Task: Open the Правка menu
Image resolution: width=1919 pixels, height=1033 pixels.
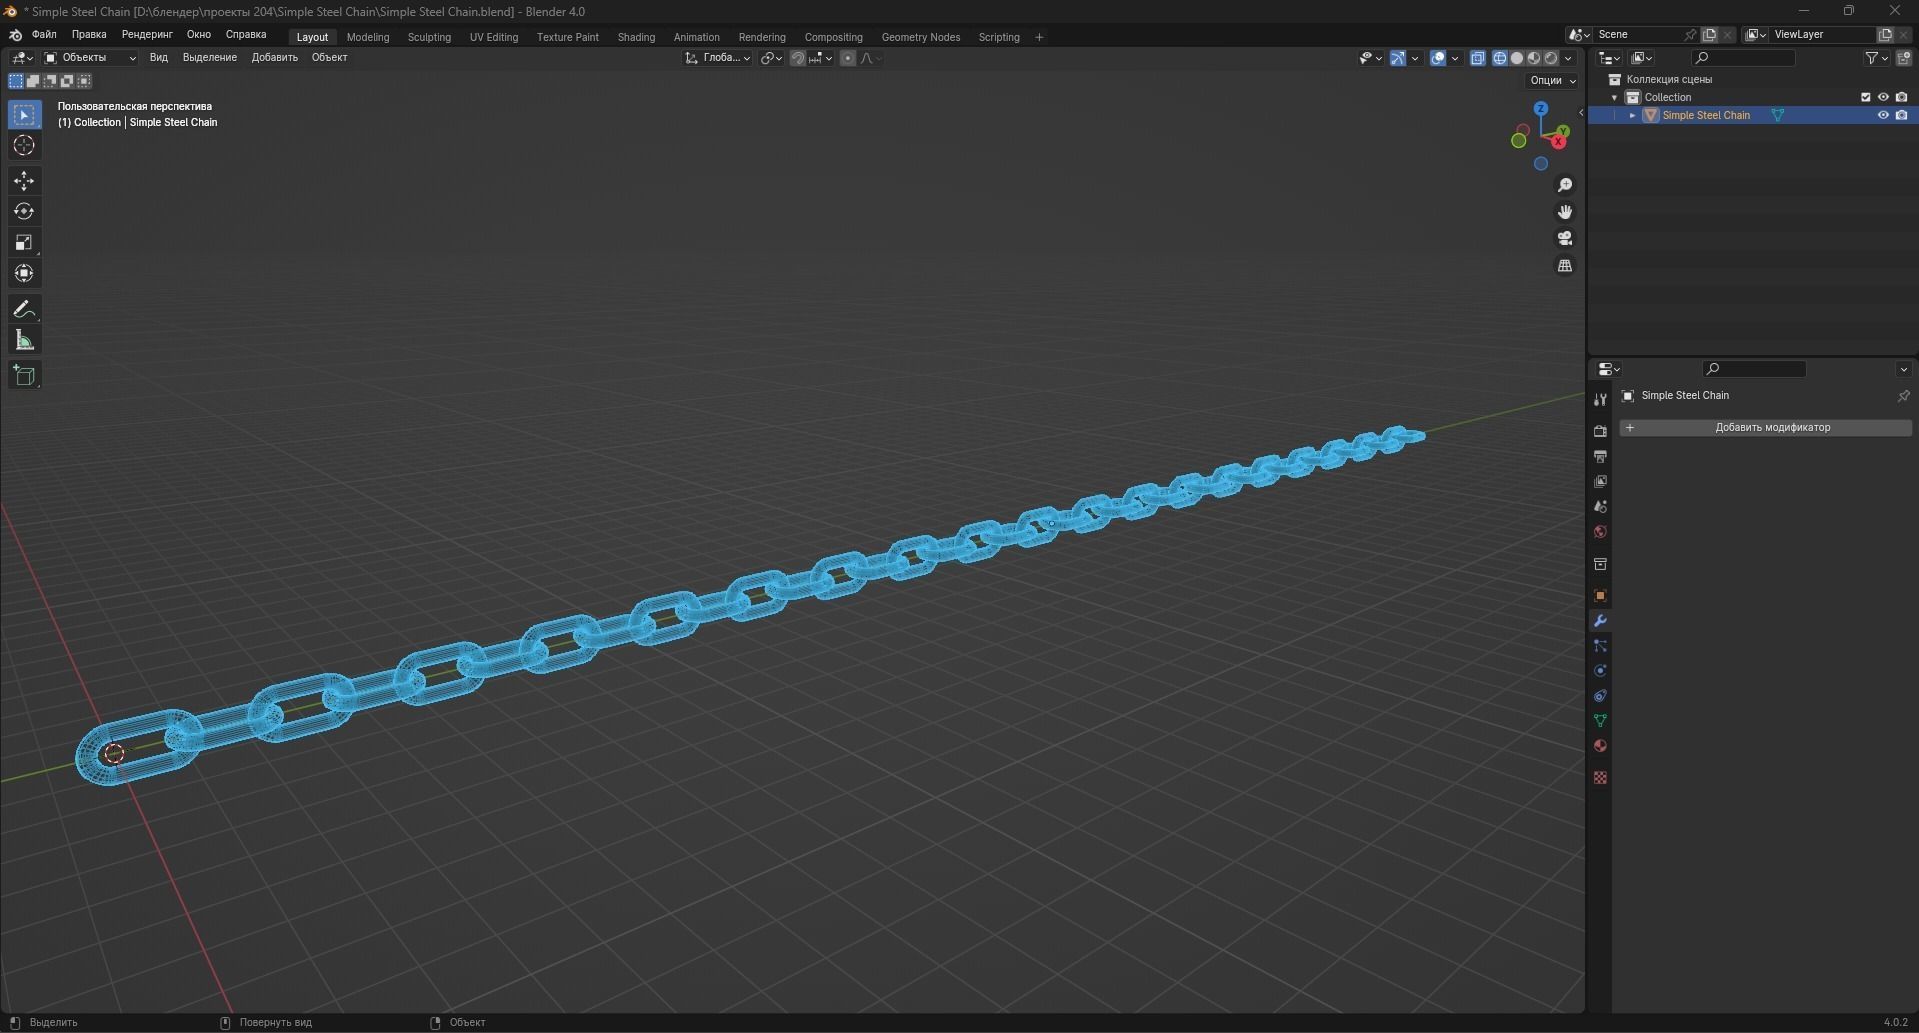Action: point(89,35)
